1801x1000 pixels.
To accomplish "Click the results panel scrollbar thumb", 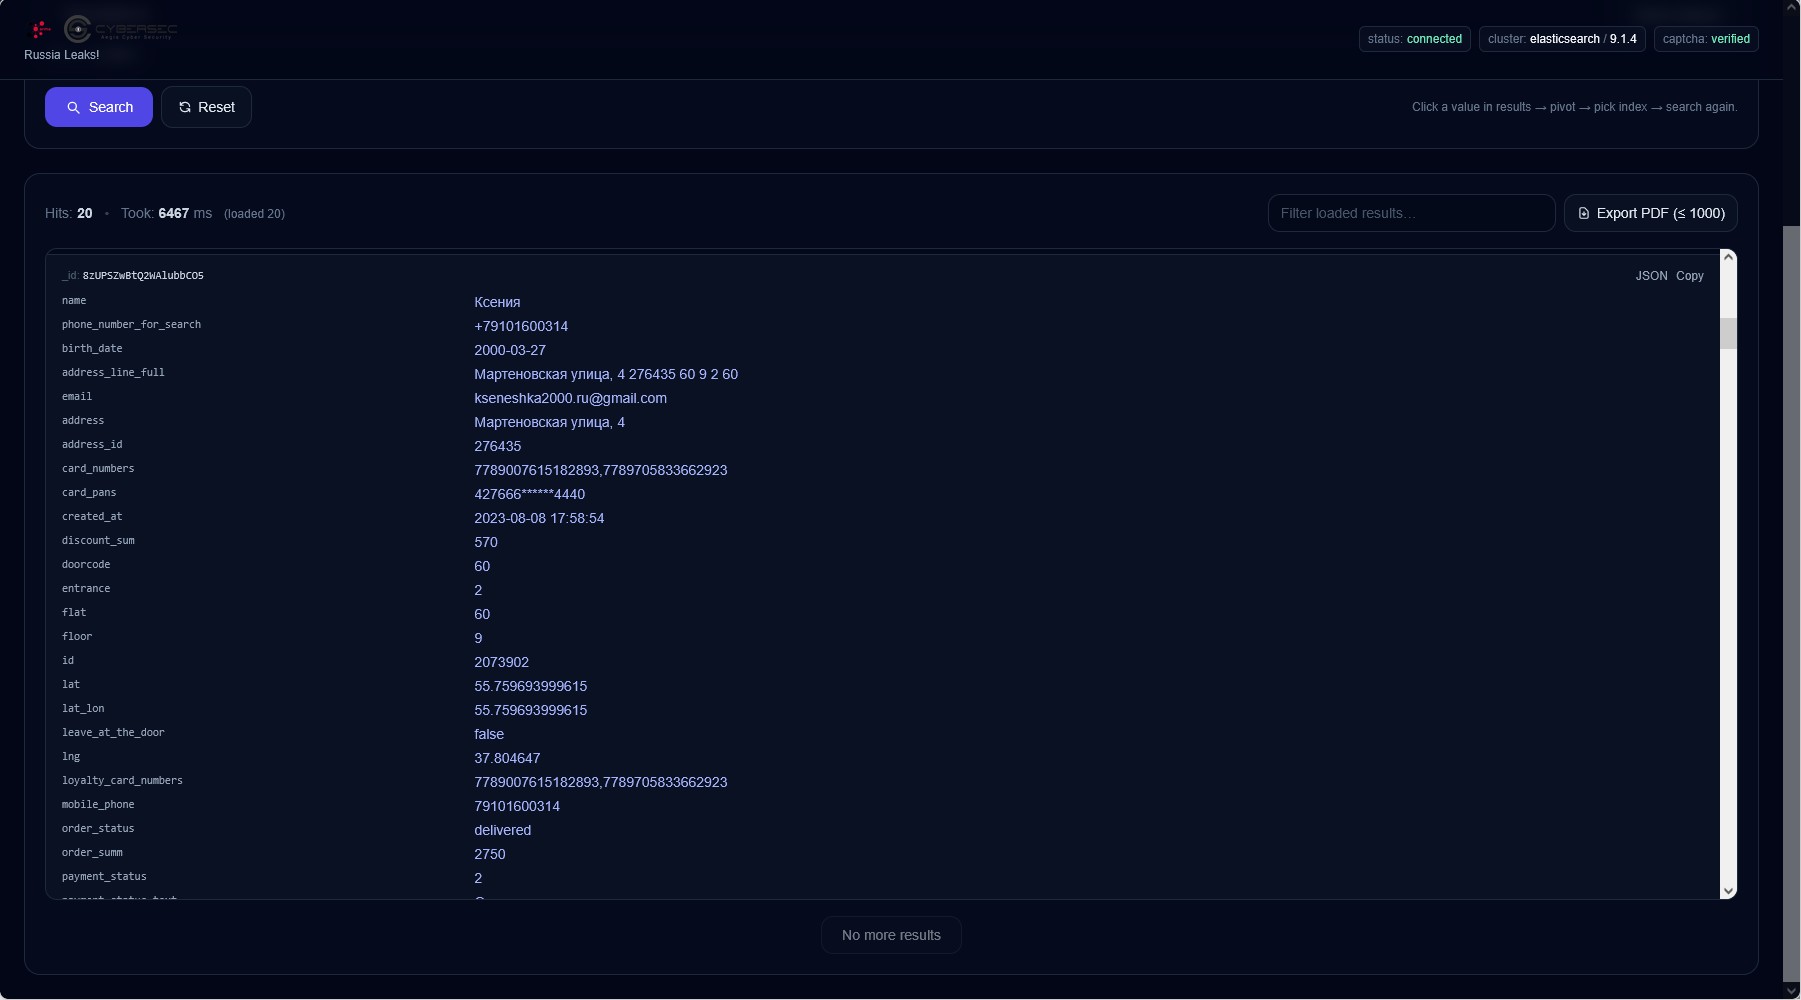I will 1728,333.
